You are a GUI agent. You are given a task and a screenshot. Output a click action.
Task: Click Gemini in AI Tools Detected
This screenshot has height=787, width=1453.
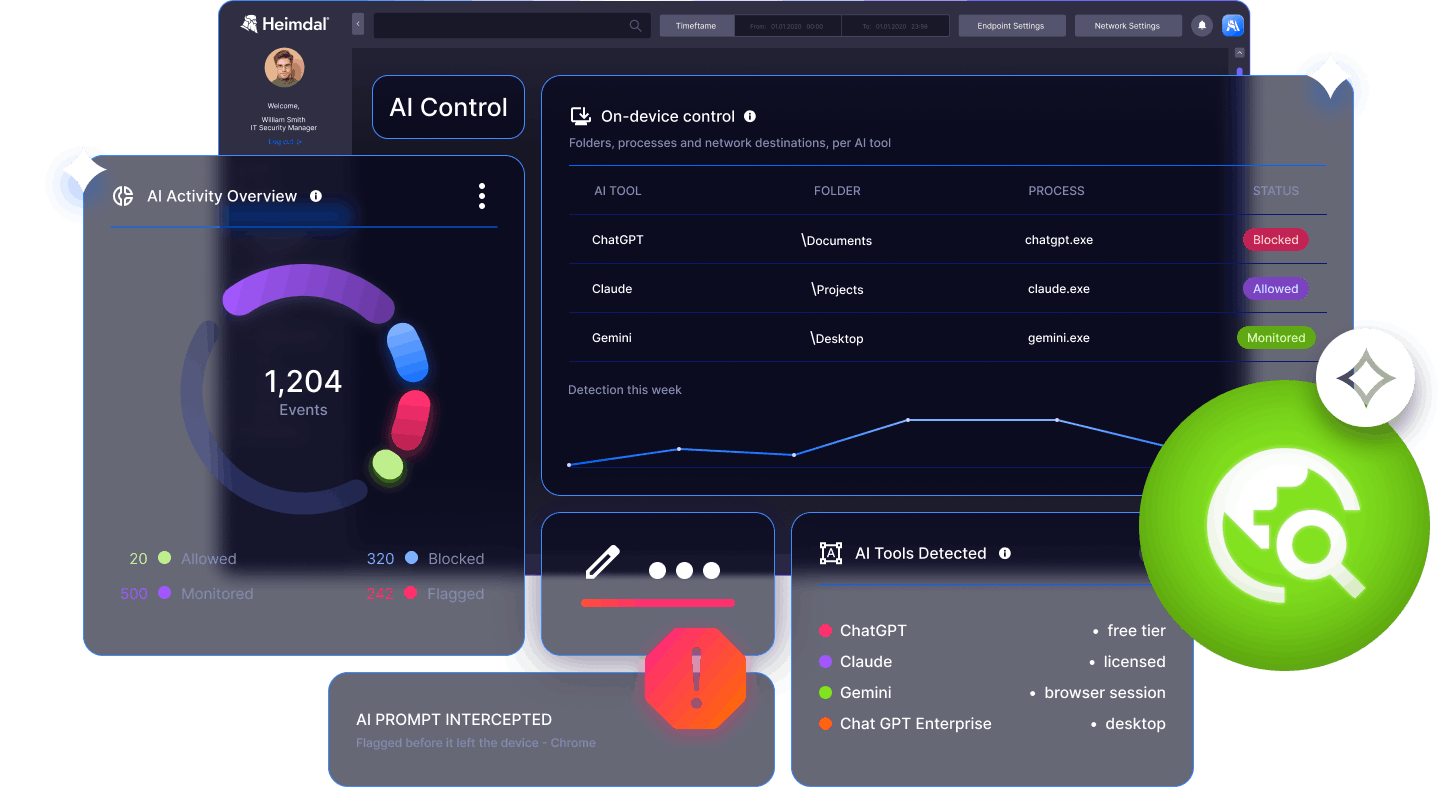[856, 693]
